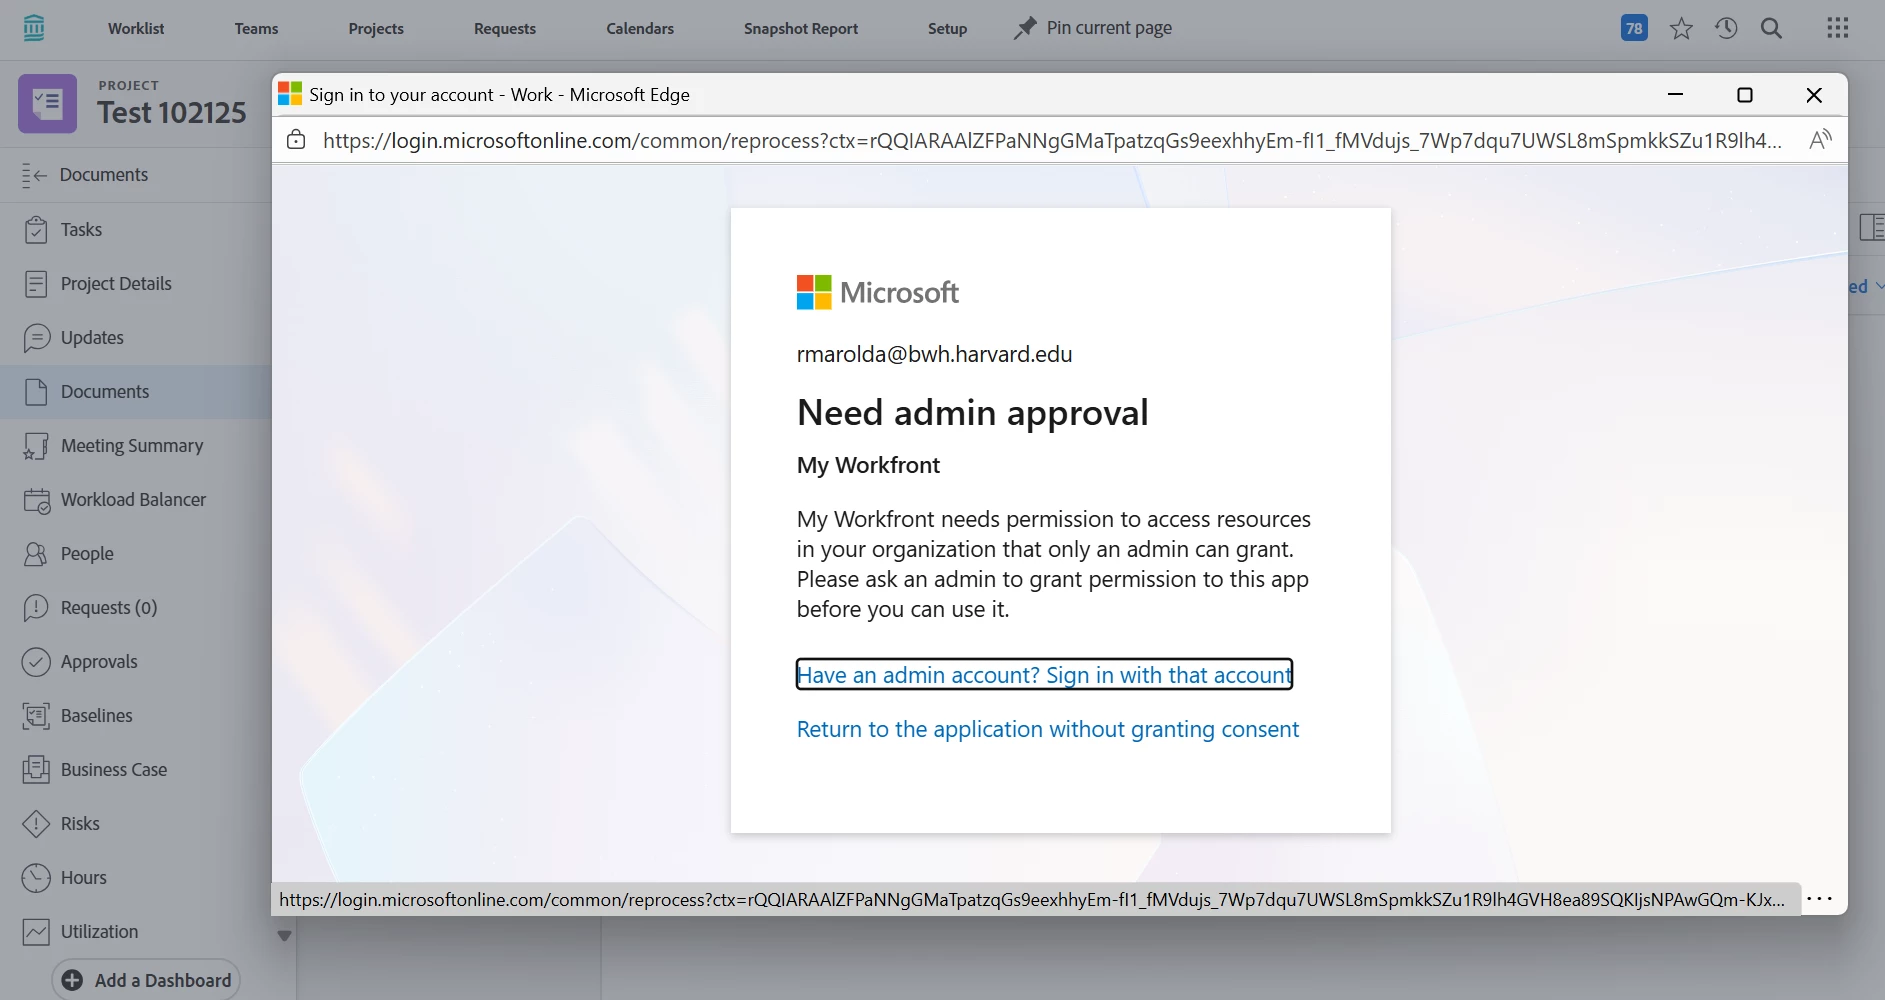Click the Baselines icon in sidebar
This screenshot has width=1885, height=1000.
click(36, 716)
